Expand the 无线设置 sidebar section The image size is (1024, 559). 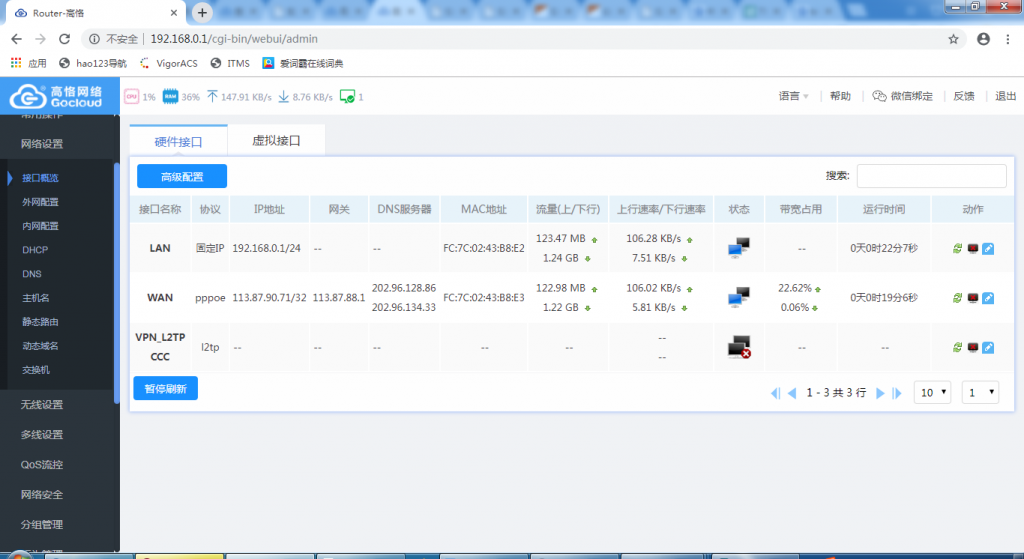point(42,405)
